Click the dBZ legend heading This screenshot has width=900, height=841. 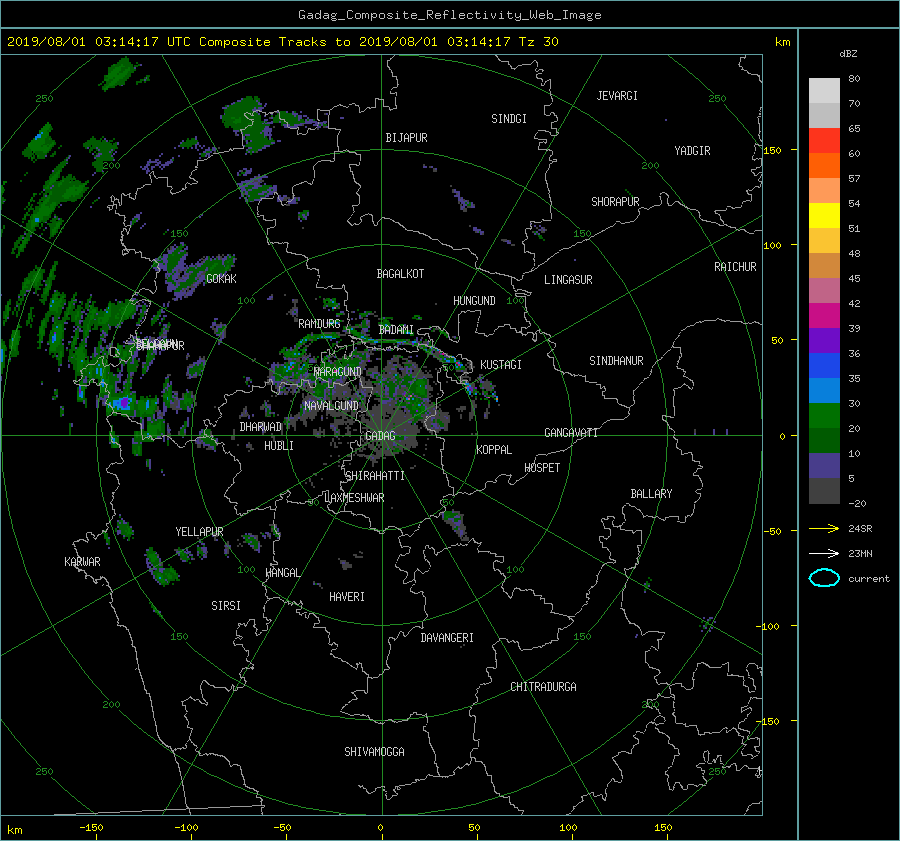click(x=848, y=53)
